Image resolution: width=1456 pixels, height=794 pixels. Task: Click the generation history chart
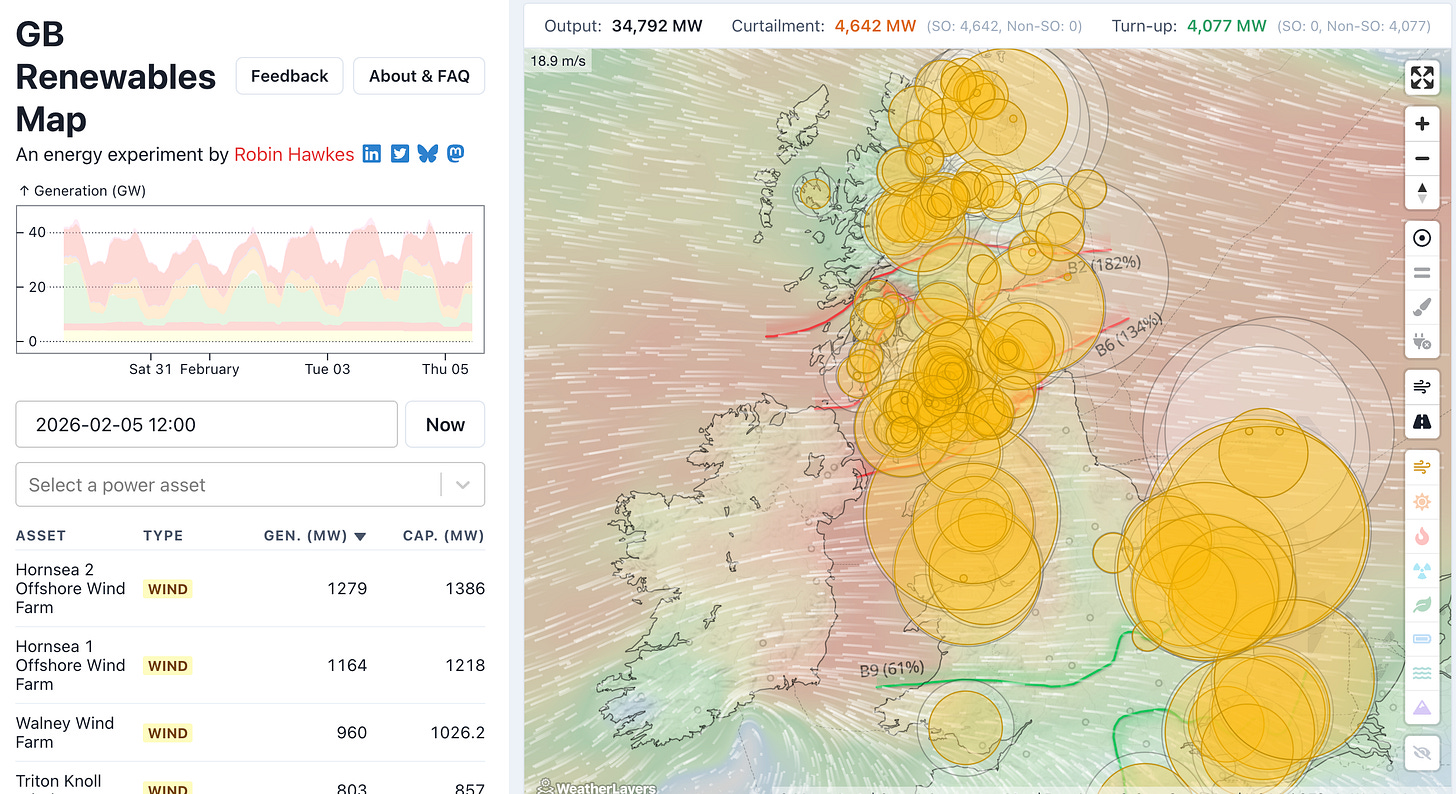(x=250, y=279)
